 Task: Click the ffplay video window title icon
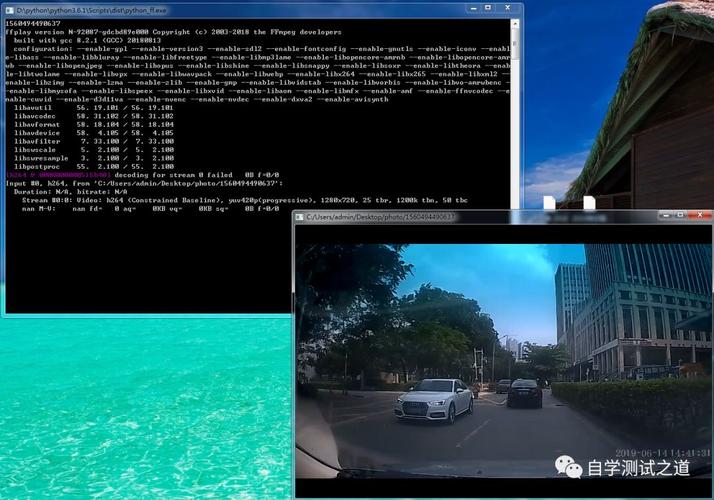(300, 217)
